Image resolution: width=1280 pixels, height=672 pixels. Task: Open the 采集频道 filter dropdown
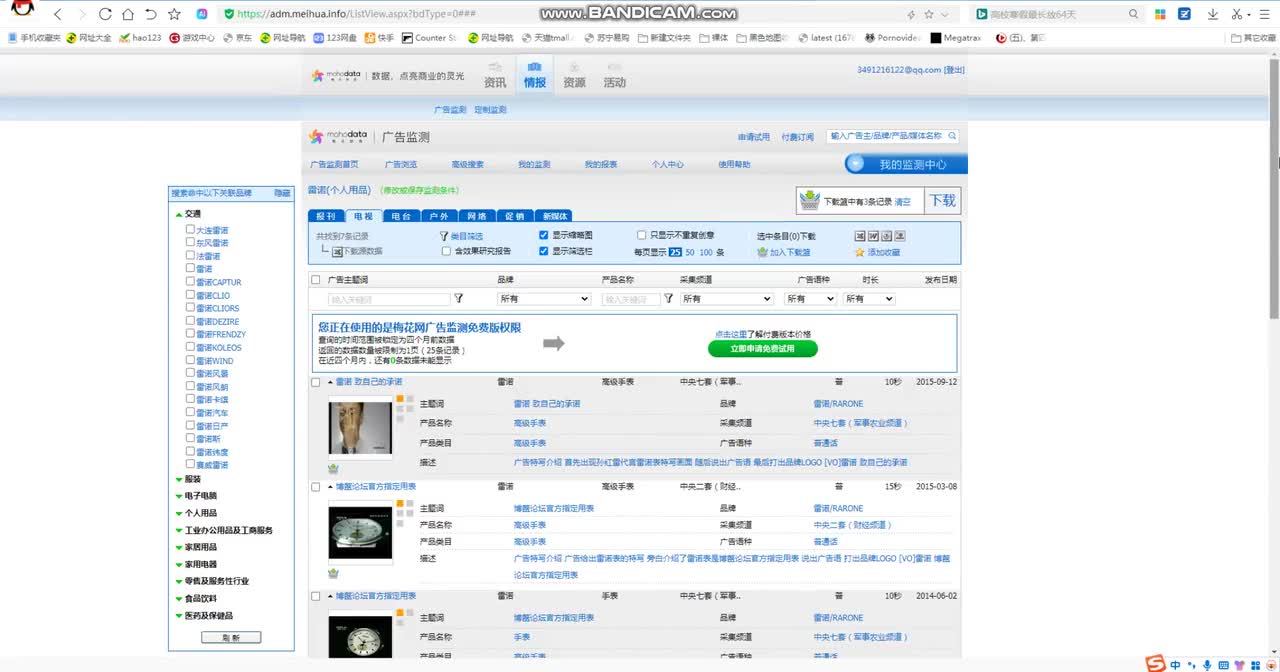(x=727, y=299)
